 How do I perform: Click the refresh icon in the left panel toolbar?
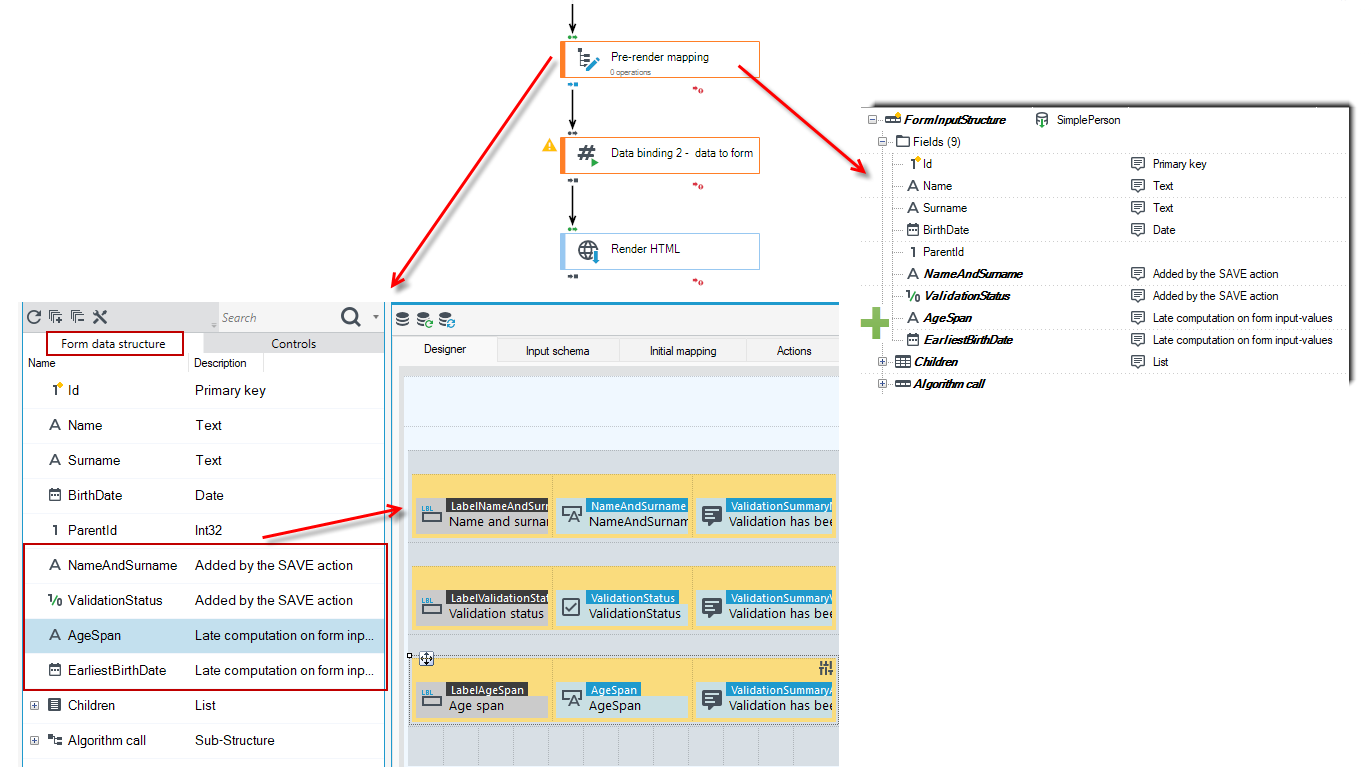click(x=34, y=317)
